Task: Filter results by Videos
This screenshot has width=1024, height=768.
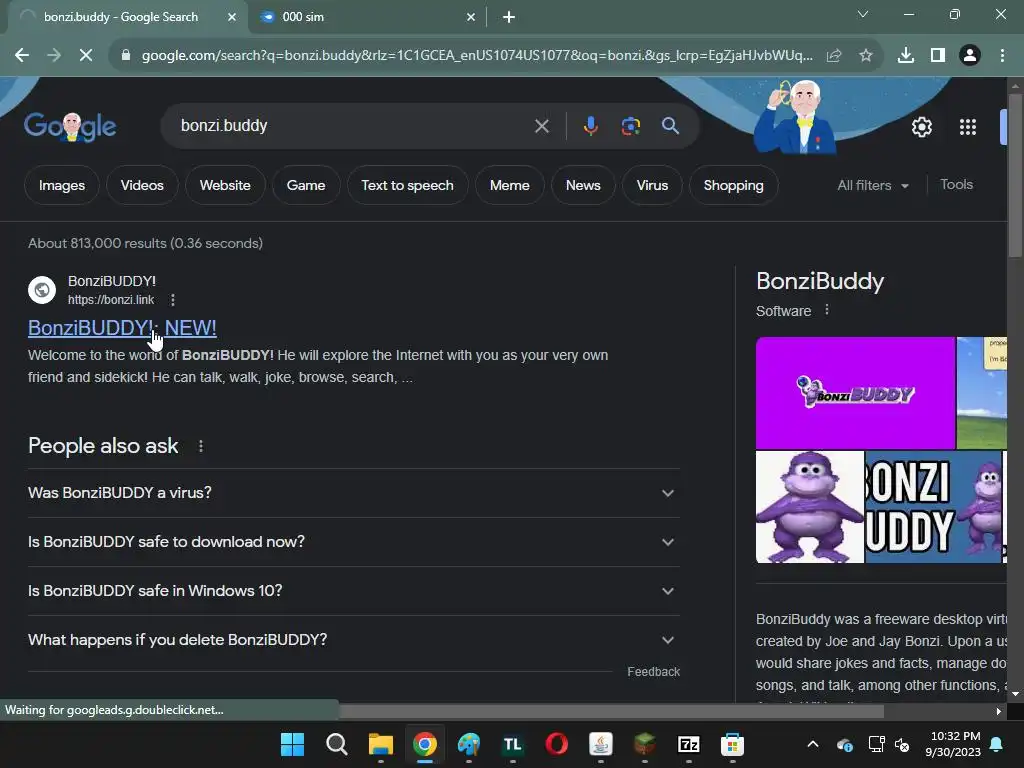Action: (x=142, y=185)
